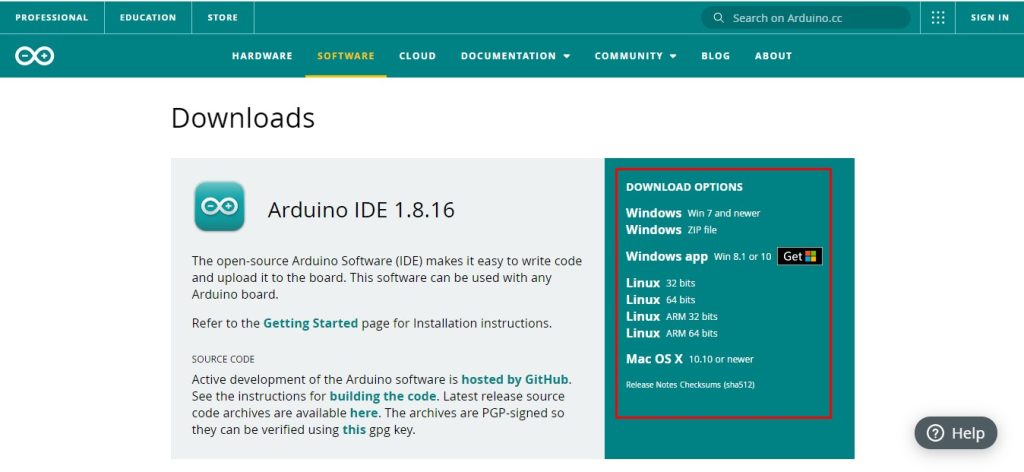Download Windows Win 7 and newer installer
This screenshot has height=472, width=1024.
click(693, 213)
